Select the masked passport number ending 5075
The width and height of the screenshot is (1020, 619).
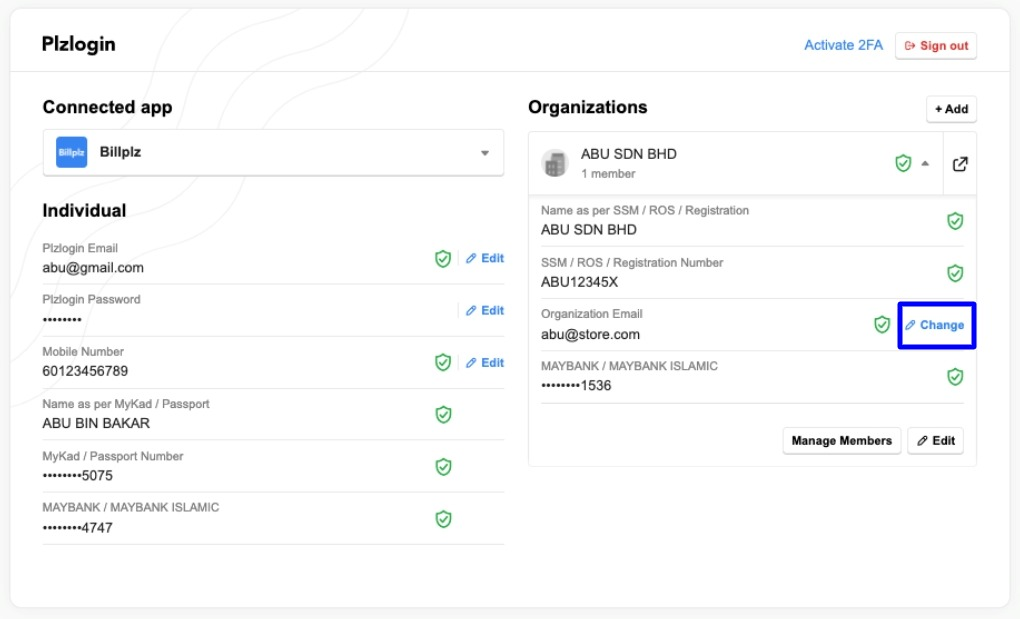pyautogui.click(x=77, y=475)
